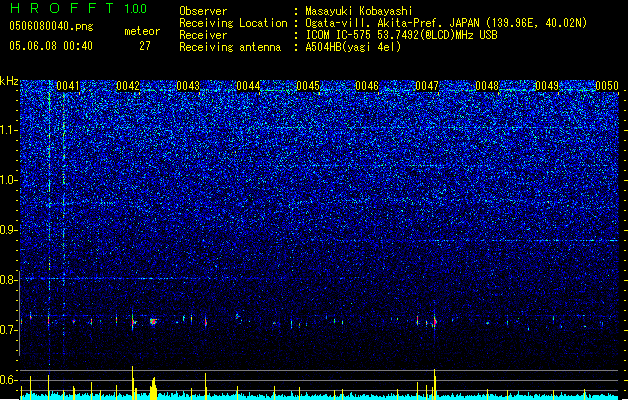This screenshot has height=400, width=629.
Task: Click the timestamp 05.06.08 00:40
Action: tap(51, 46)
